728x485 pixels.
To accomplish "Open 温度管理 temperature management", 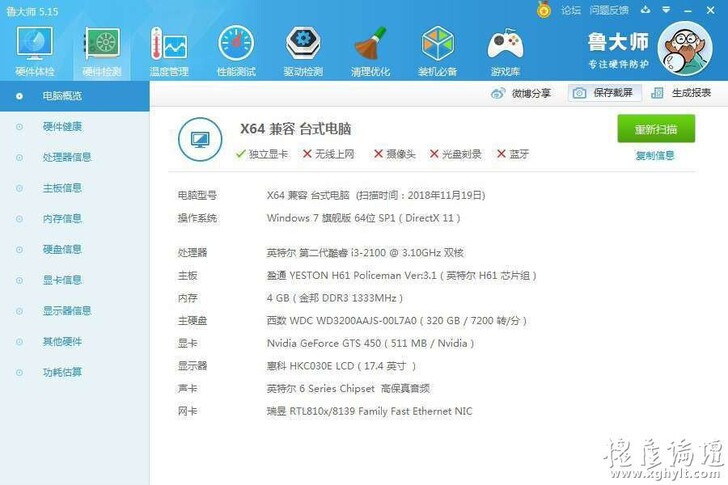I will 169,52.
